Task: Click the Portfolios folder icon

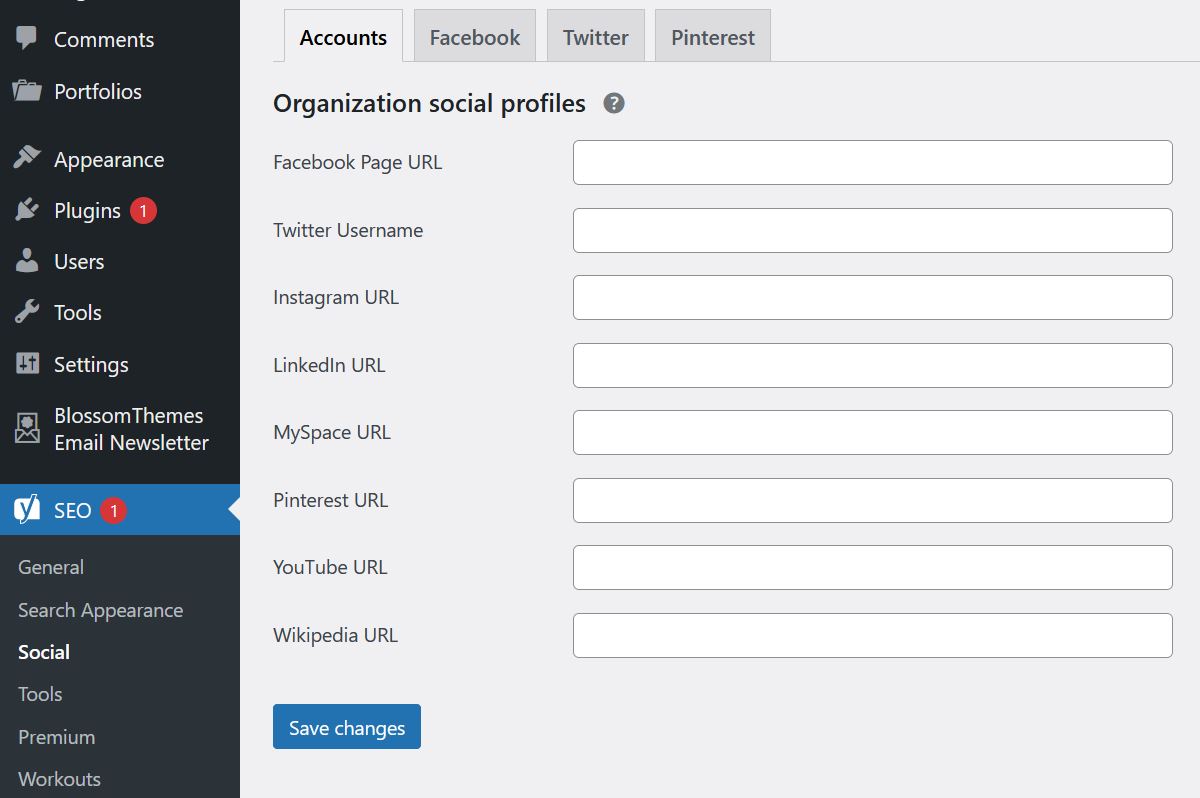Action: click(27, 91)
